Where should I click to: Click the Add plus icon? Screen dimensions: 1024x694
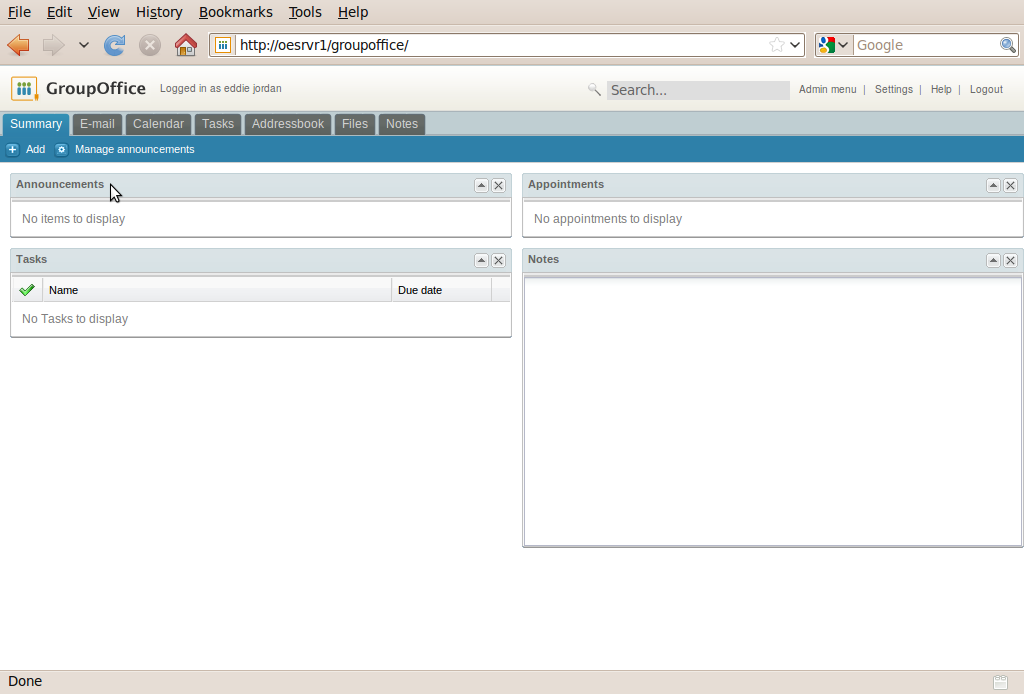[12, 150]
